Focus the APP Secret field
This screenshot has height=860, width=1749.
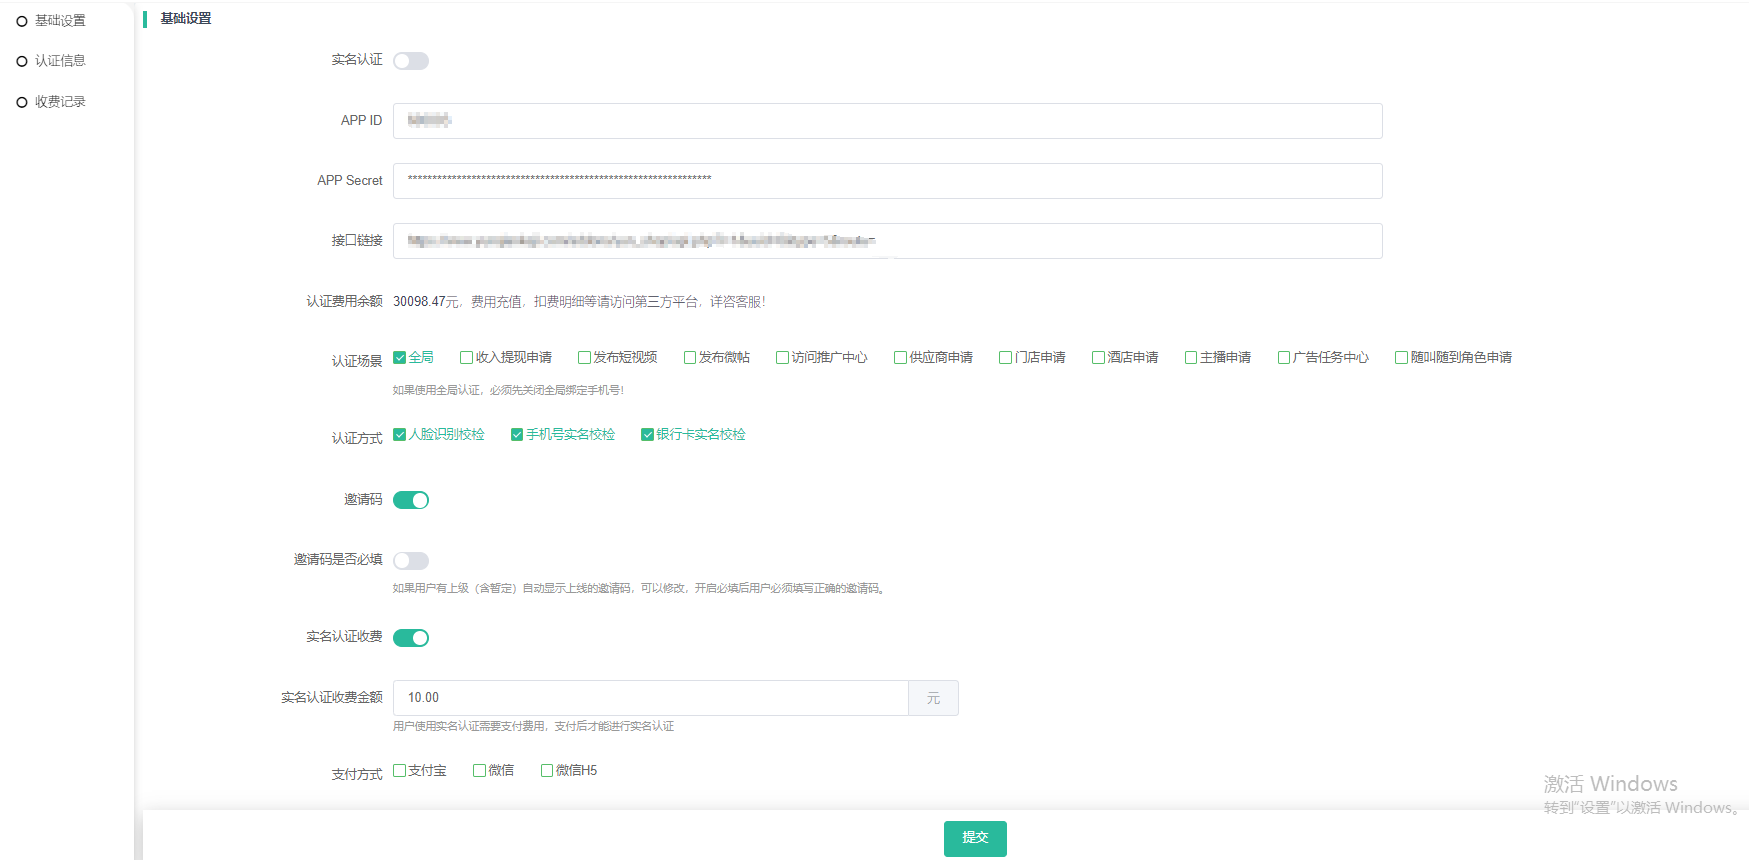click(887, 181)
